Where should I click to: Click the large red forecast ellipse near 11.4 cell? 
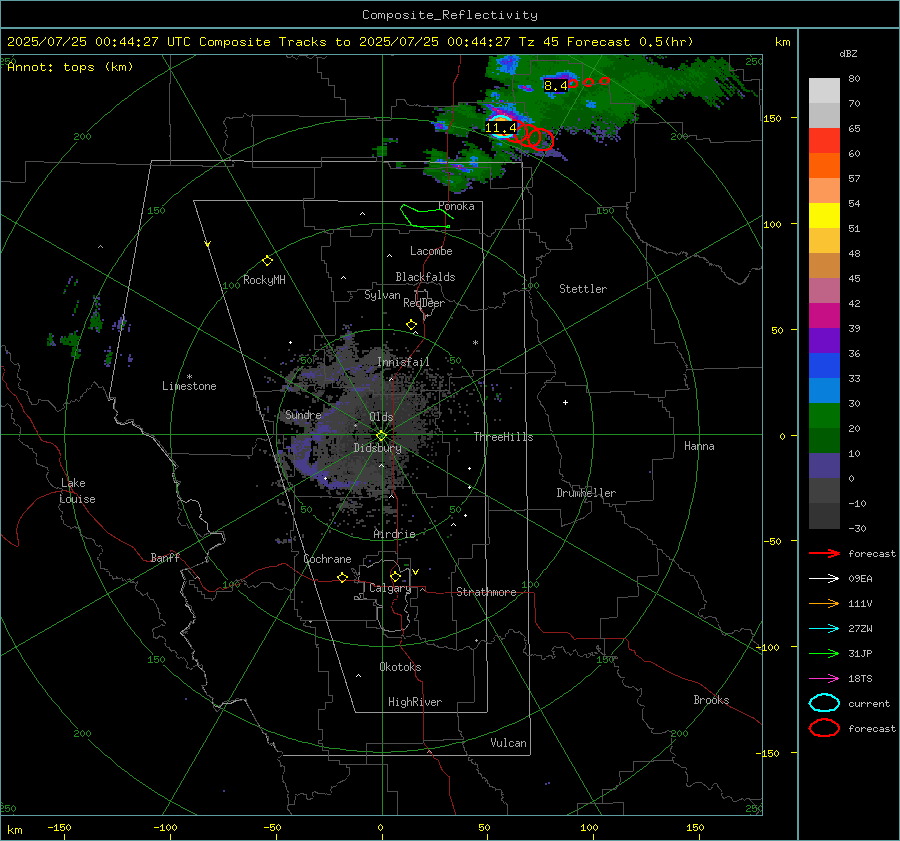541,139
